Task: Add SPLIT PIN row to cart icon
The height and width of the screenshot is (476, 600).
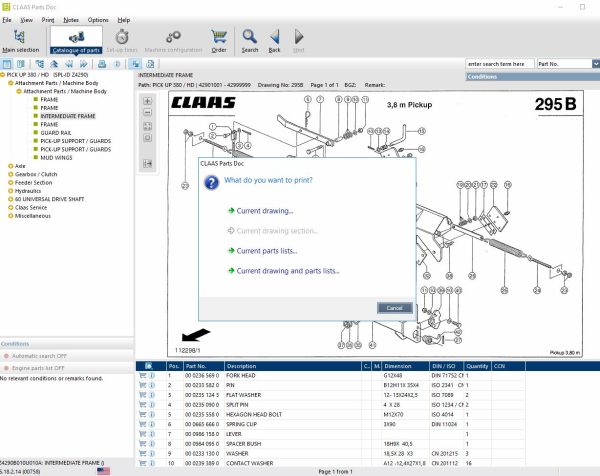Action: 142,404
